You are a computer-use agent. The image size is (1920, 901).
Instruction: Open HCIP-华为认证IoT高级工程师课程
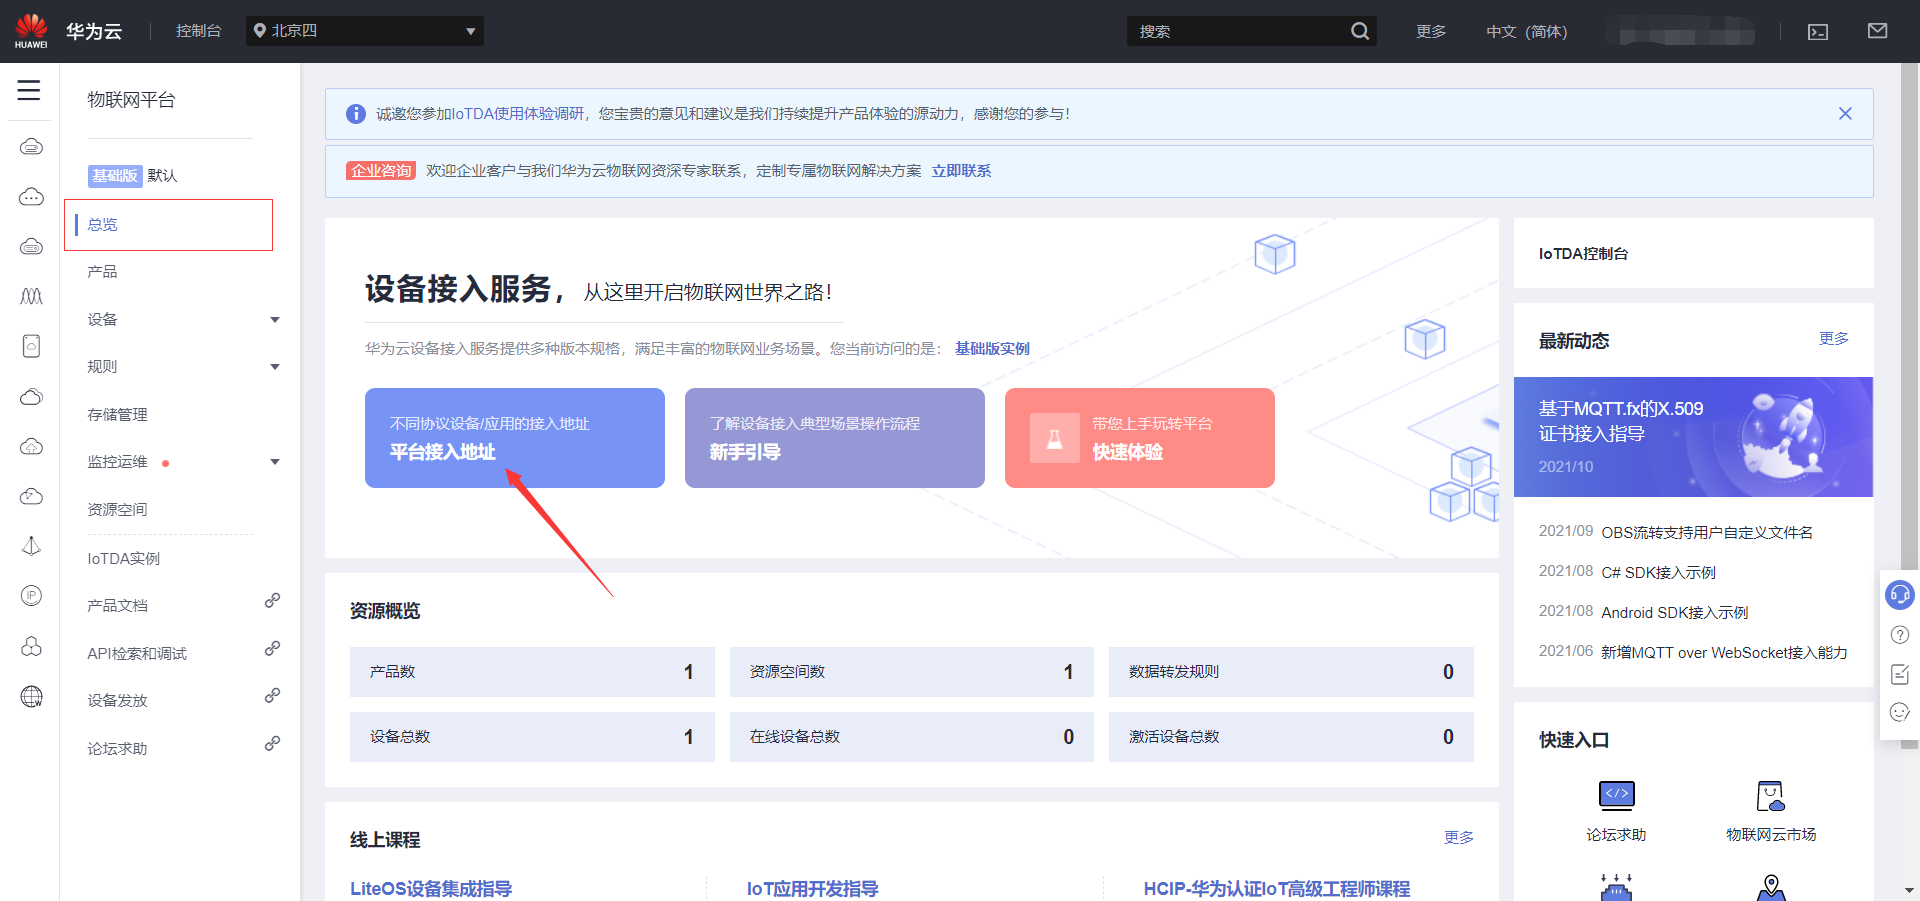[x=1277, y=889]
